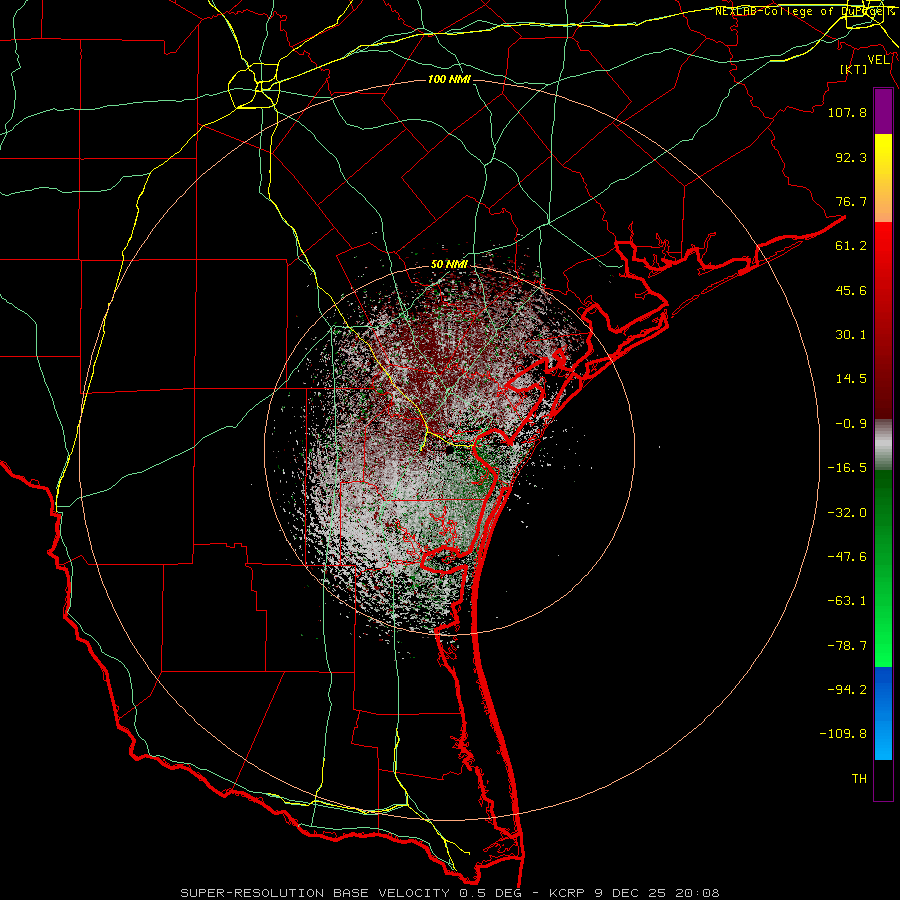Click the TH legend label
Screen dimensions: 900x900
pyautogui.click(x=859, y=779)
